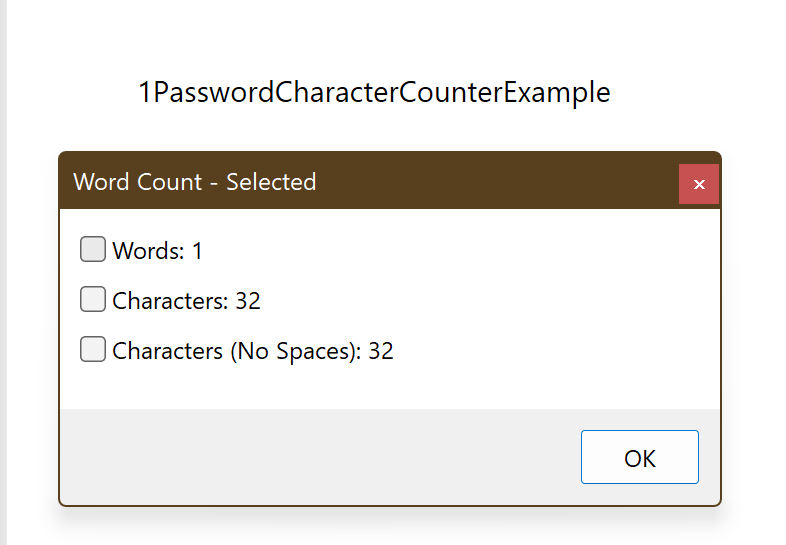Click the brown title bar right of Selected
786x545 pixels.
[x=496, y=181]
